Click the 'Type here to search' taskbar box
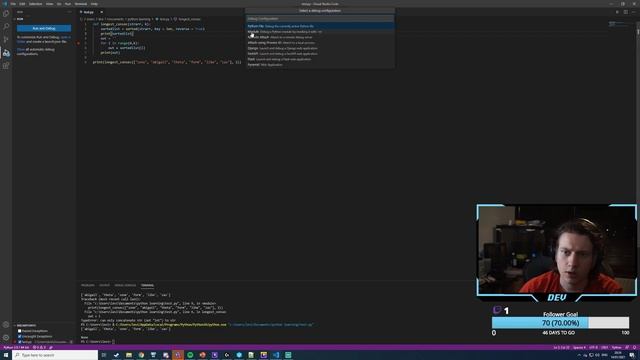This screenshot has height=360, width=640. [x=55, y=355]
